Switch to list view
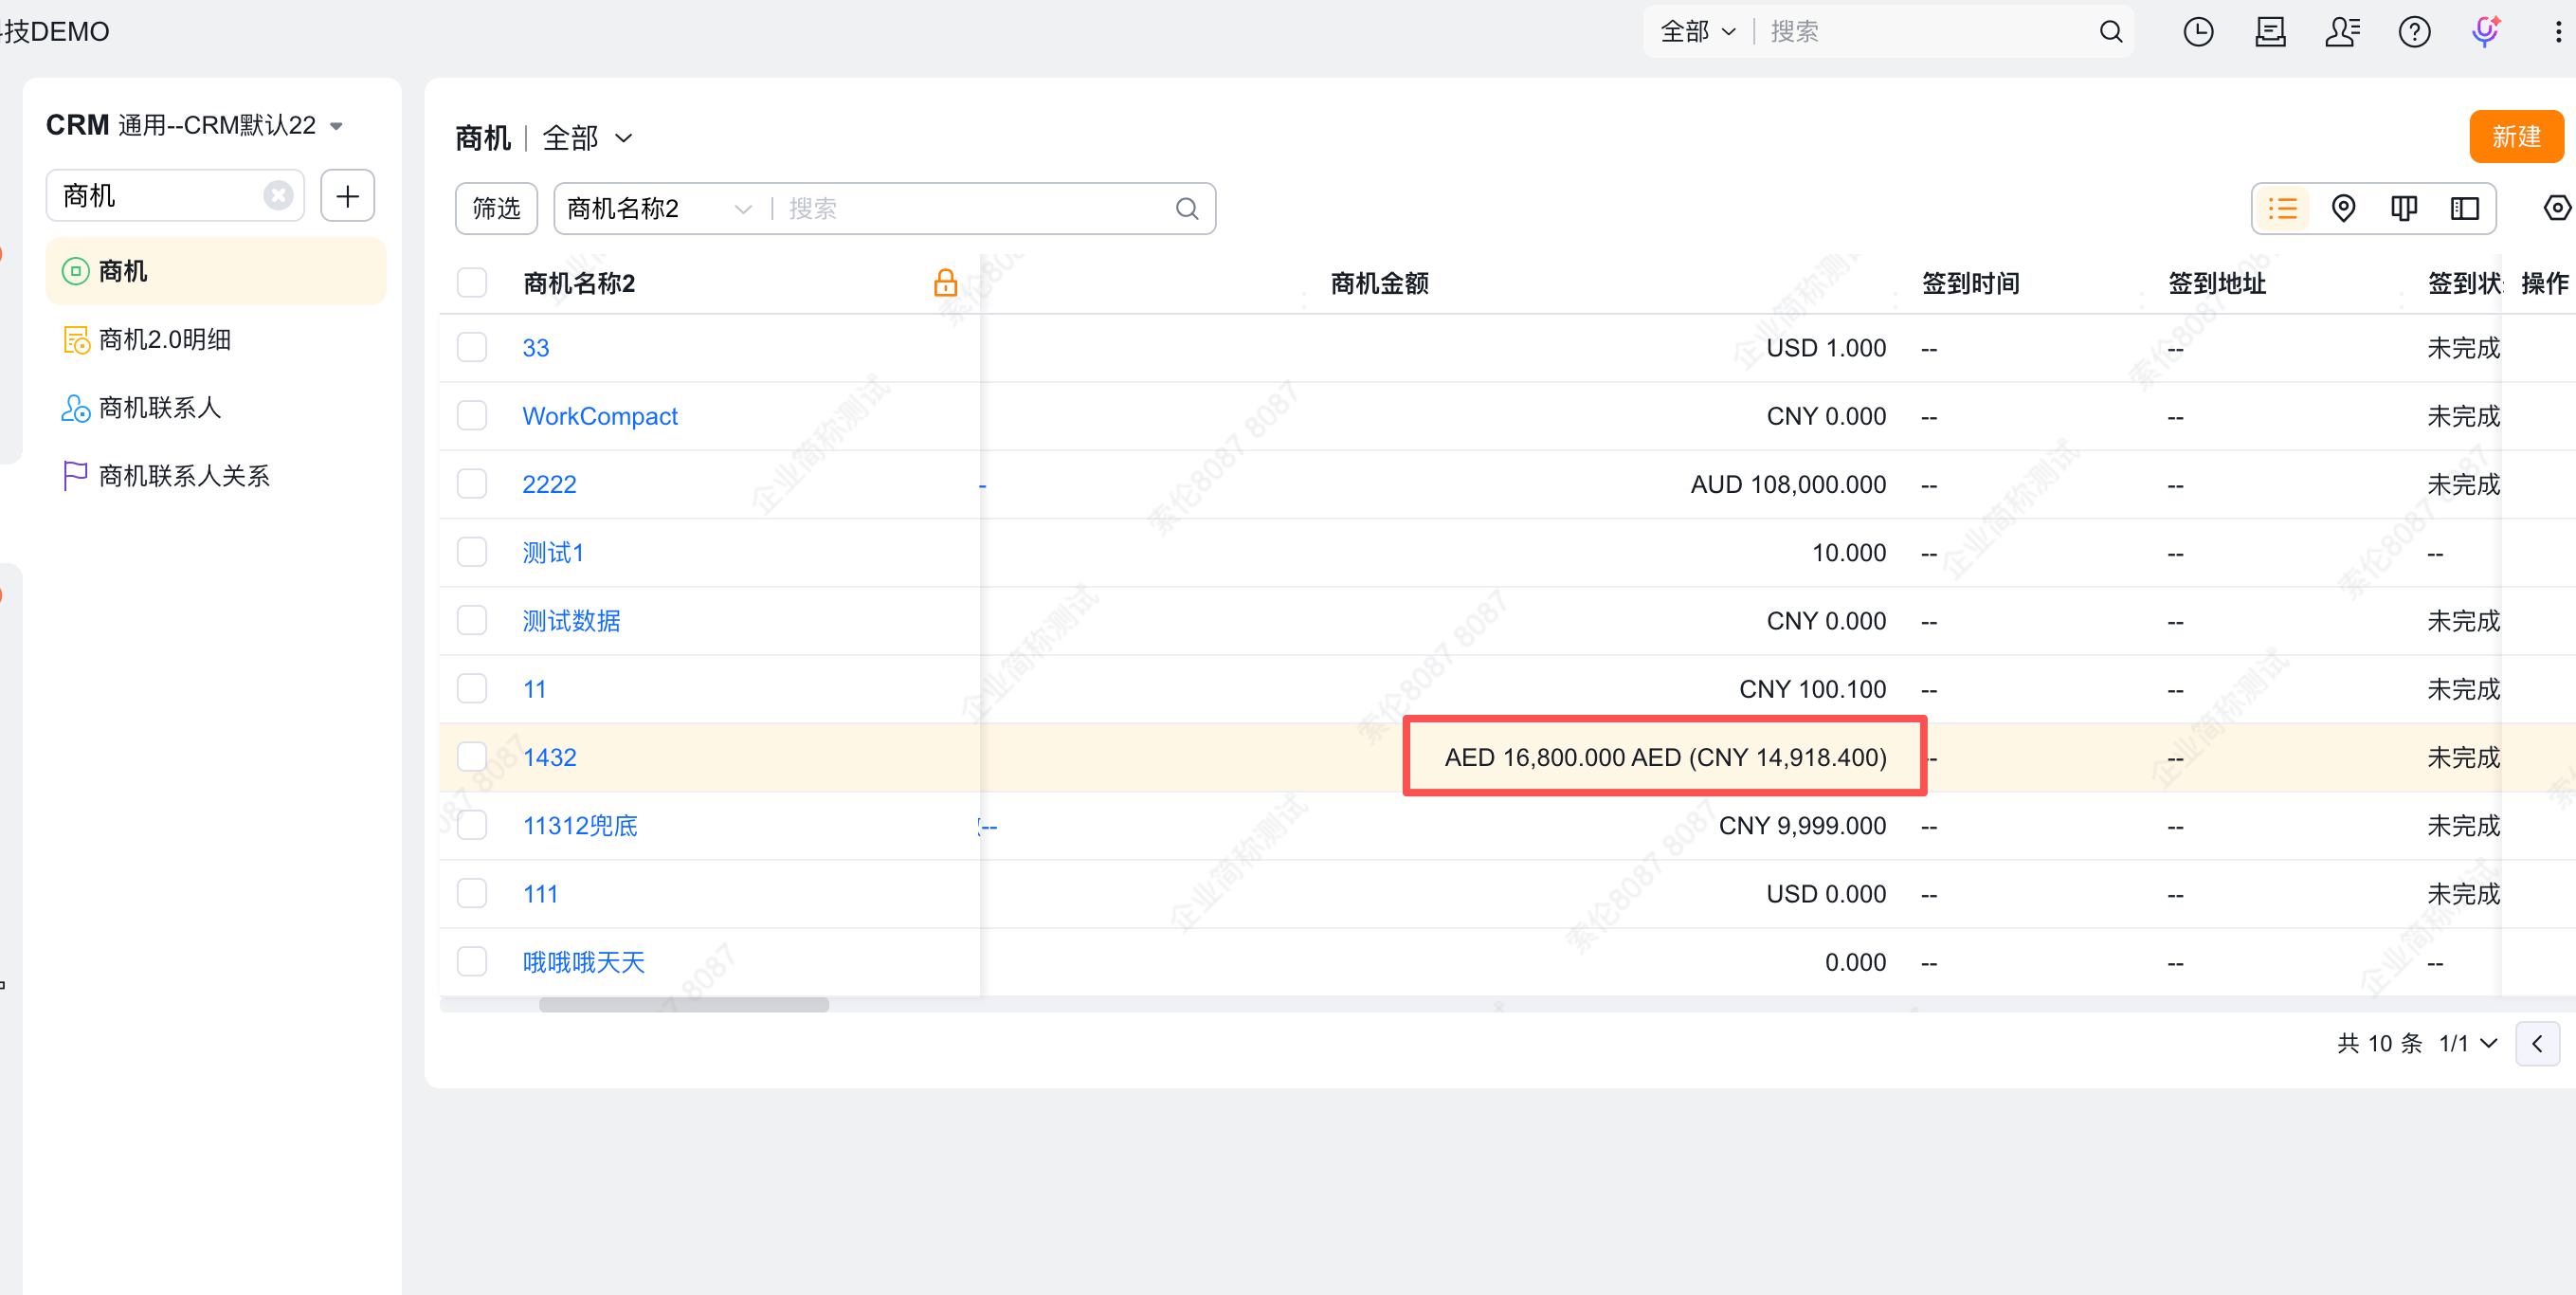Image resolution: width=2576 pixels, height=1295 pixels. coord(2283,208)
